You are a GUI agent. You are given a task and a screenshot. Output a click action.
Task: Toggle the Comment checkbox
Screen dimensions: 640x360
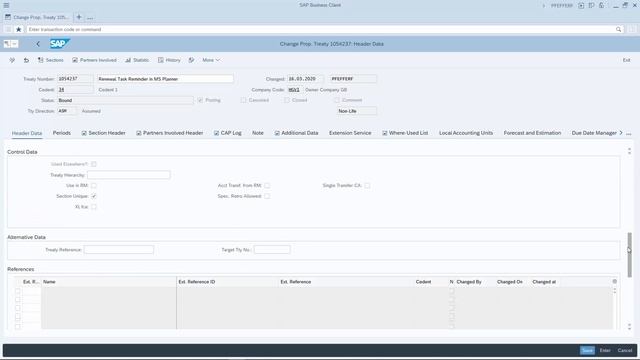[x=337, y=100]
